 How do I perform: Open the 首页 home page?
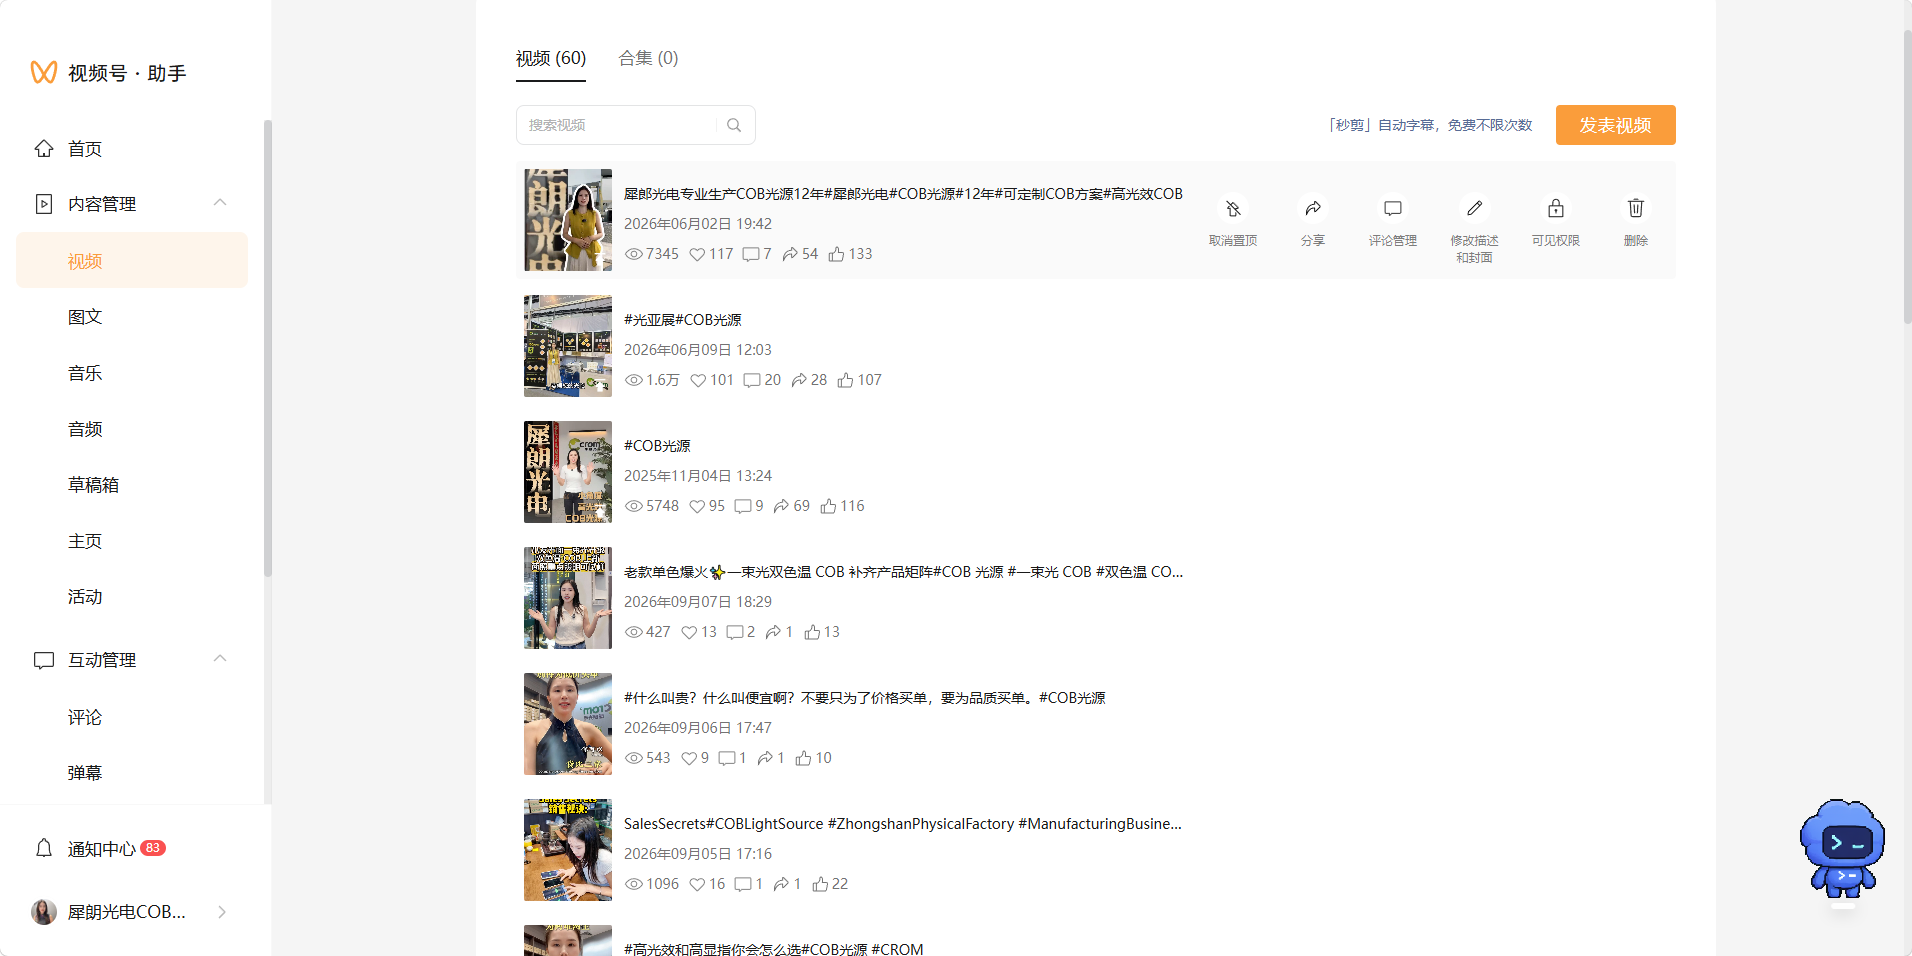(84, 149)
